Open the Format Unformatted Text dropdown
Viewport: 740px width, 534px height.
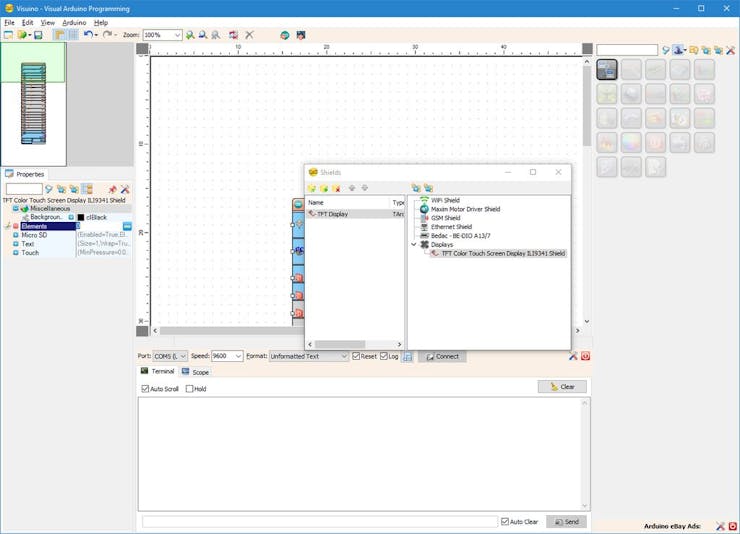[344, 356]
